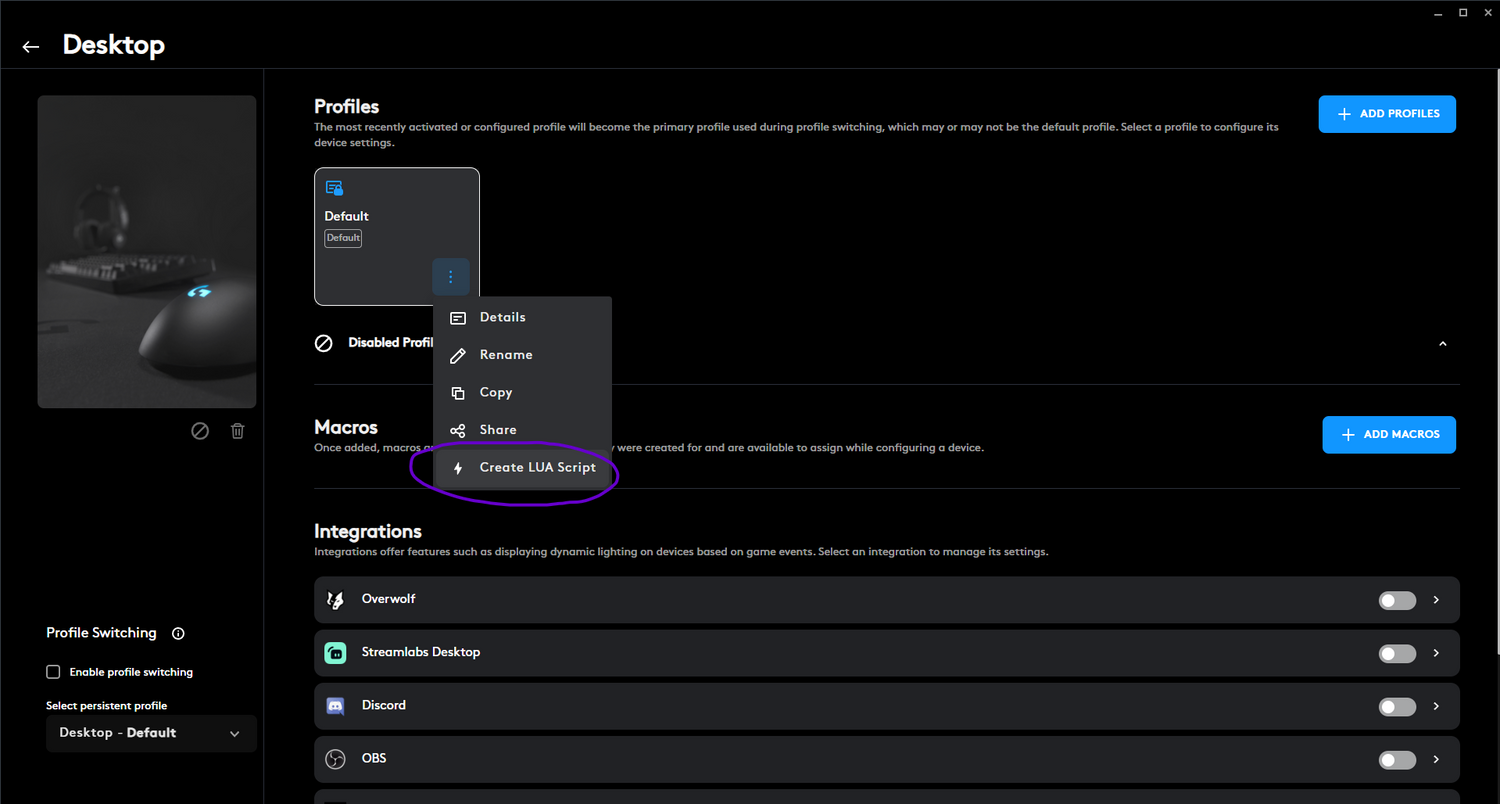Click the trash delete icon under the device image
The width and height of the screenshot is (1500, 804).
point(237,431)
